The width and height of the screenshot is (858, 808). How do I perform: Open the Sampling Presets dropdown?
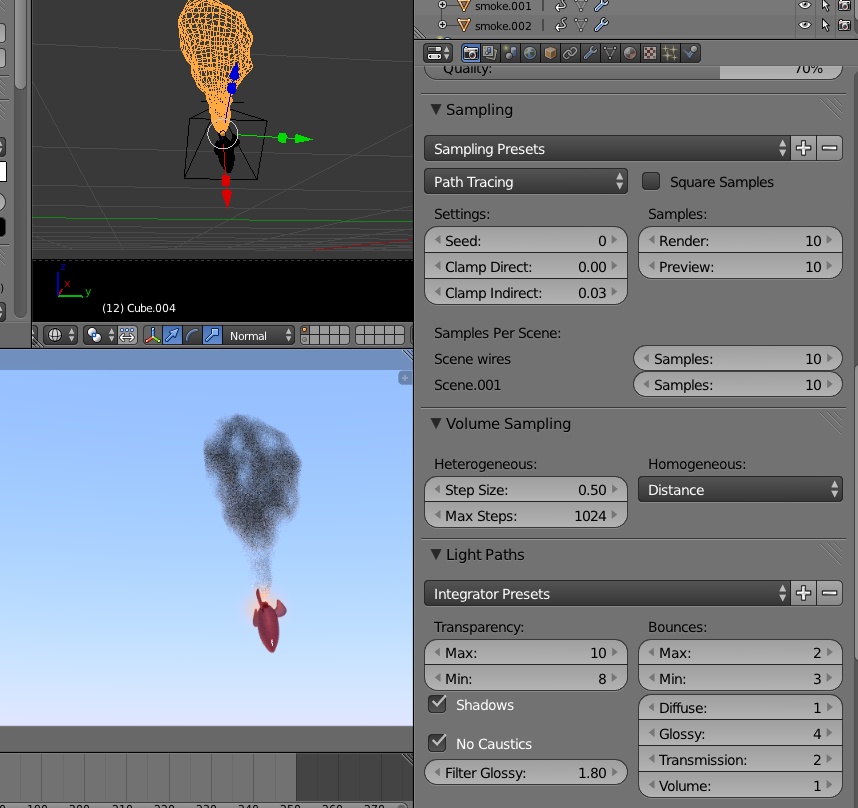607,148
